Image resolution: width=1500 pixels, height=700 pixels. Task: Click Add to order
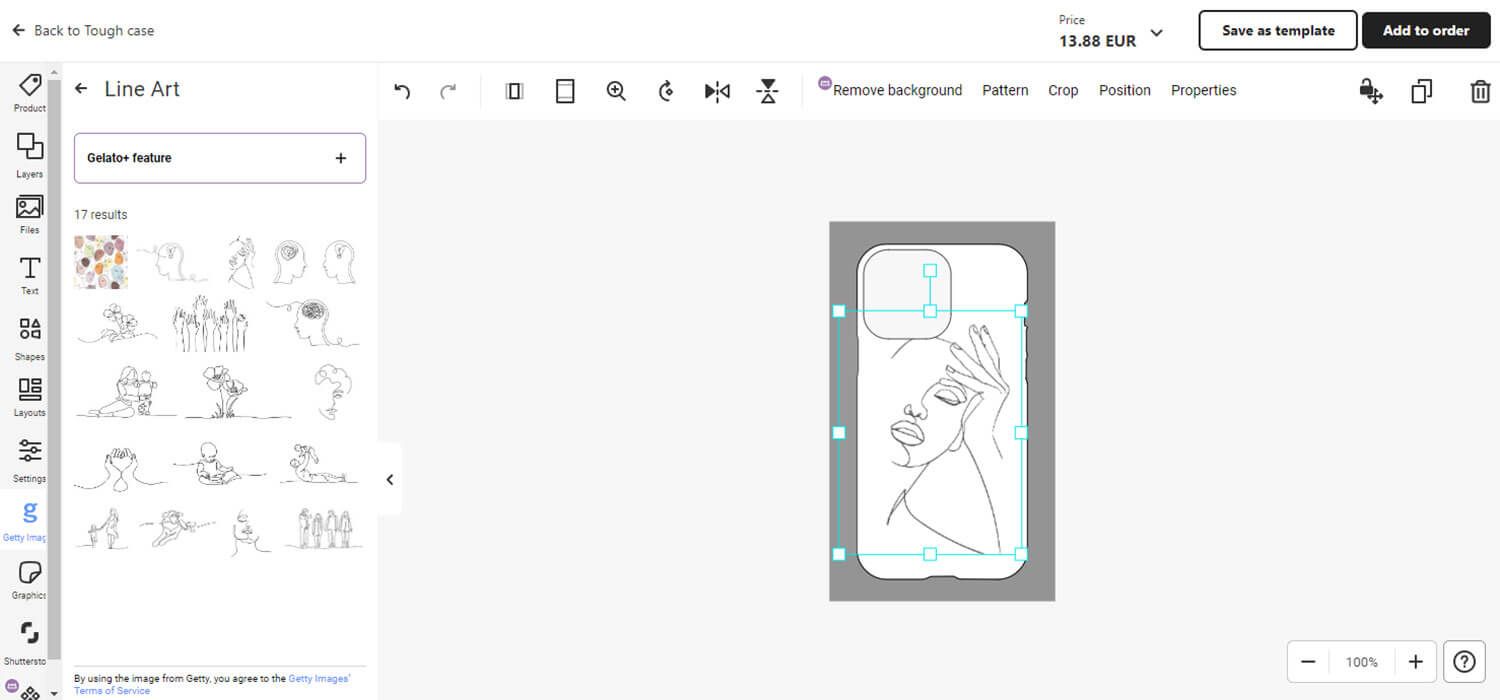coord(1426,30)
